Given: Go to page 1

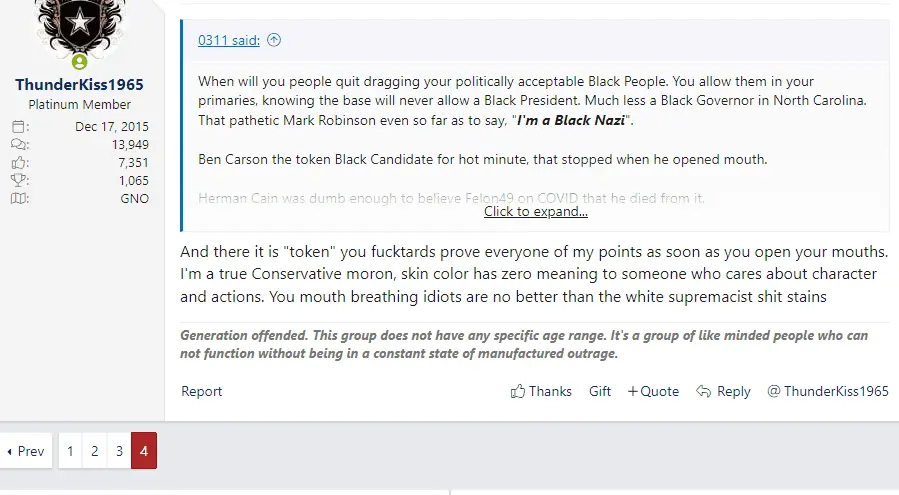Looking at the screenshot, I should click(70, 451).
